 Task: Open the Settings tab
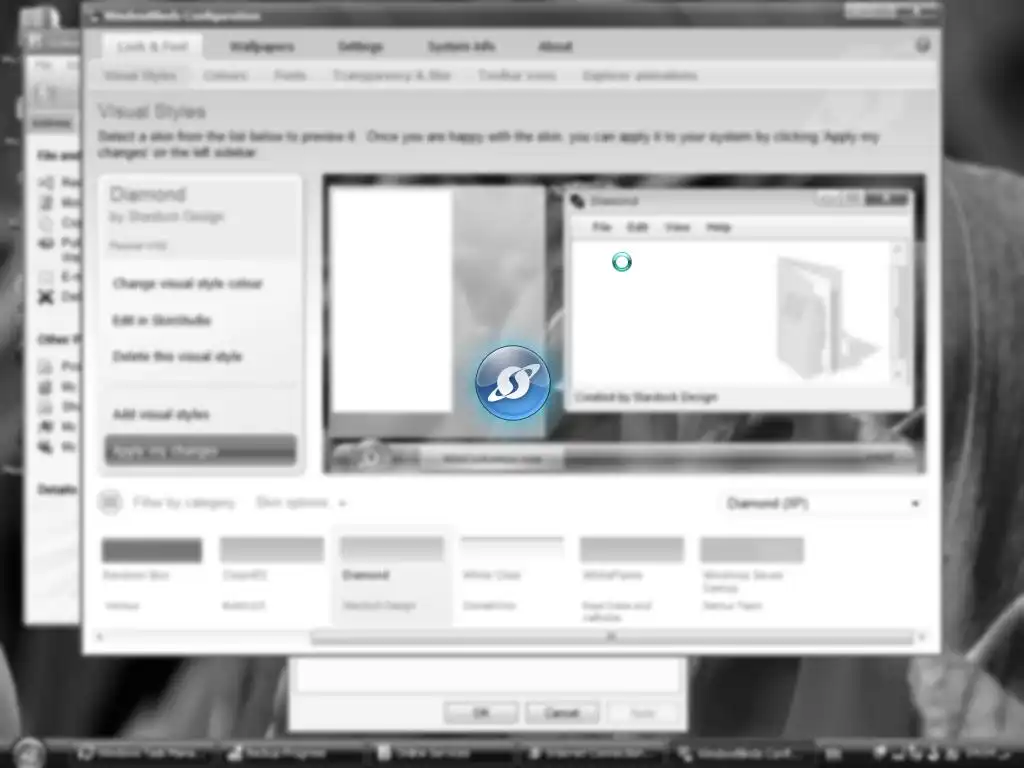360,46
